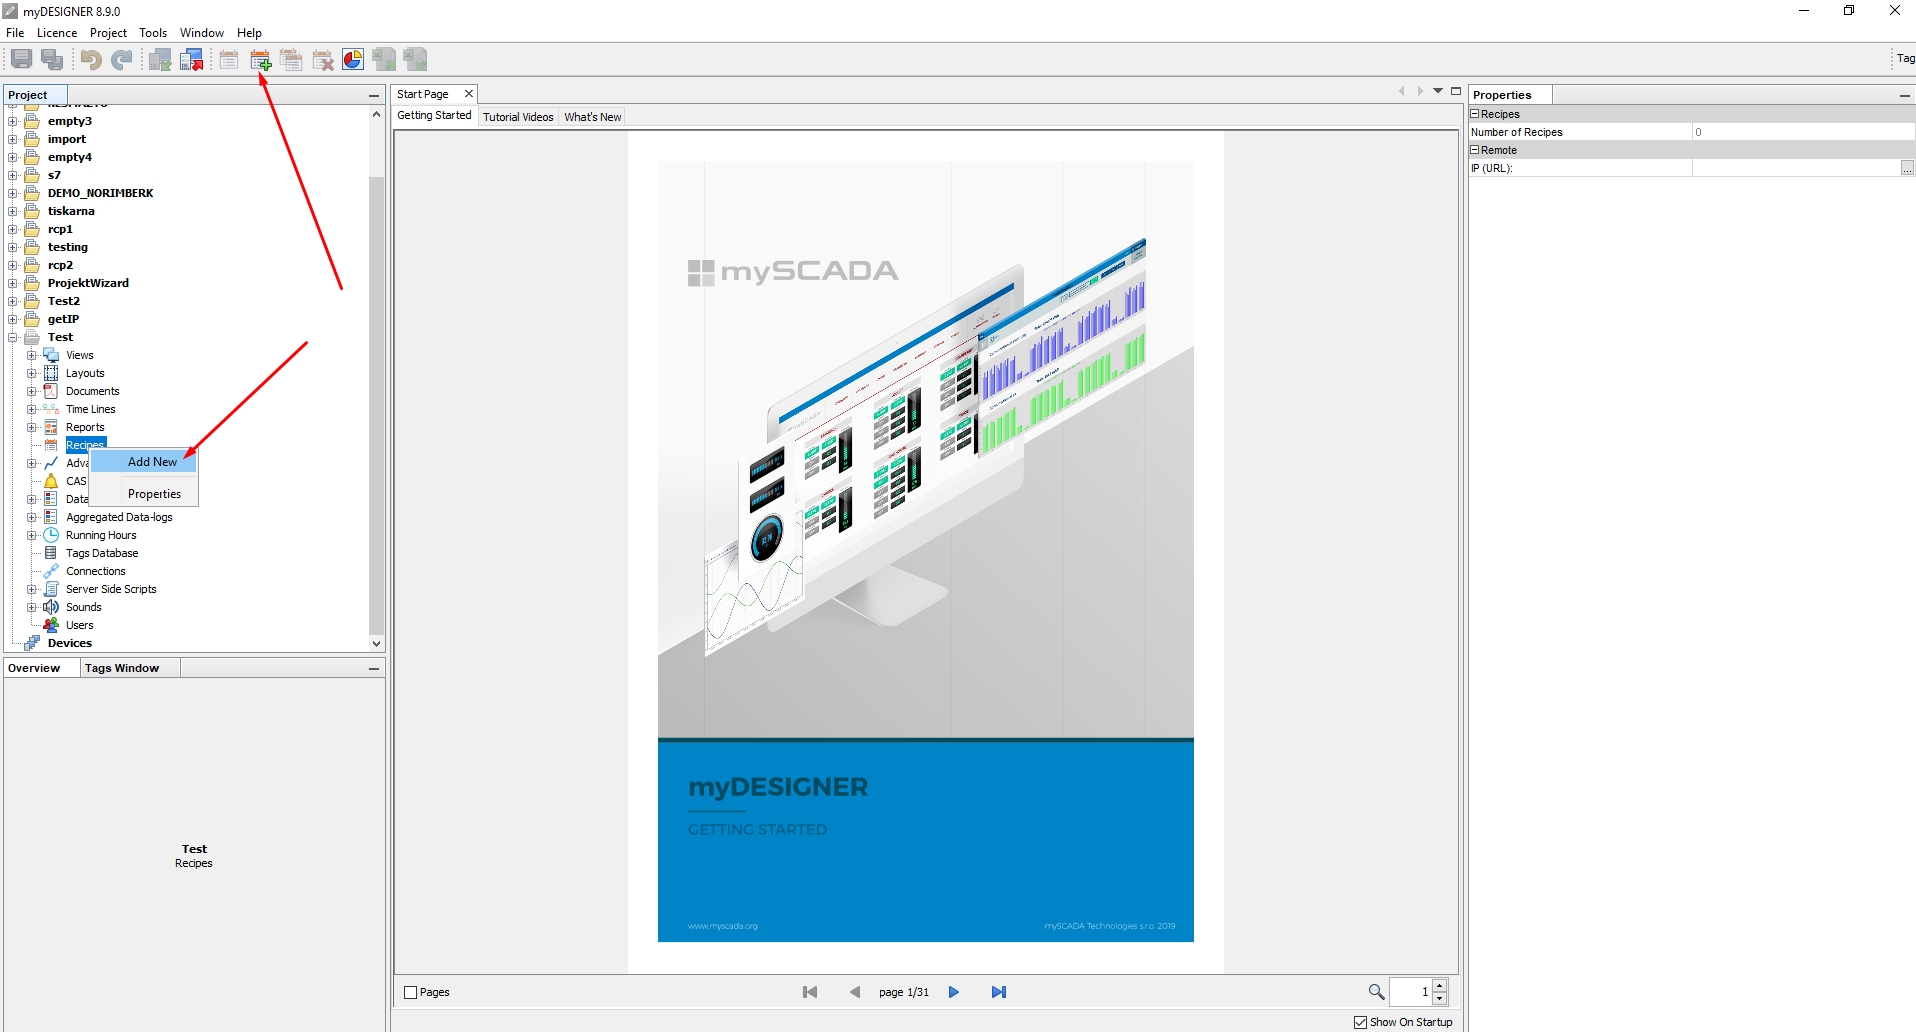Click the Save All toolbar icon

pyautogui.click(x=53, y=60)
